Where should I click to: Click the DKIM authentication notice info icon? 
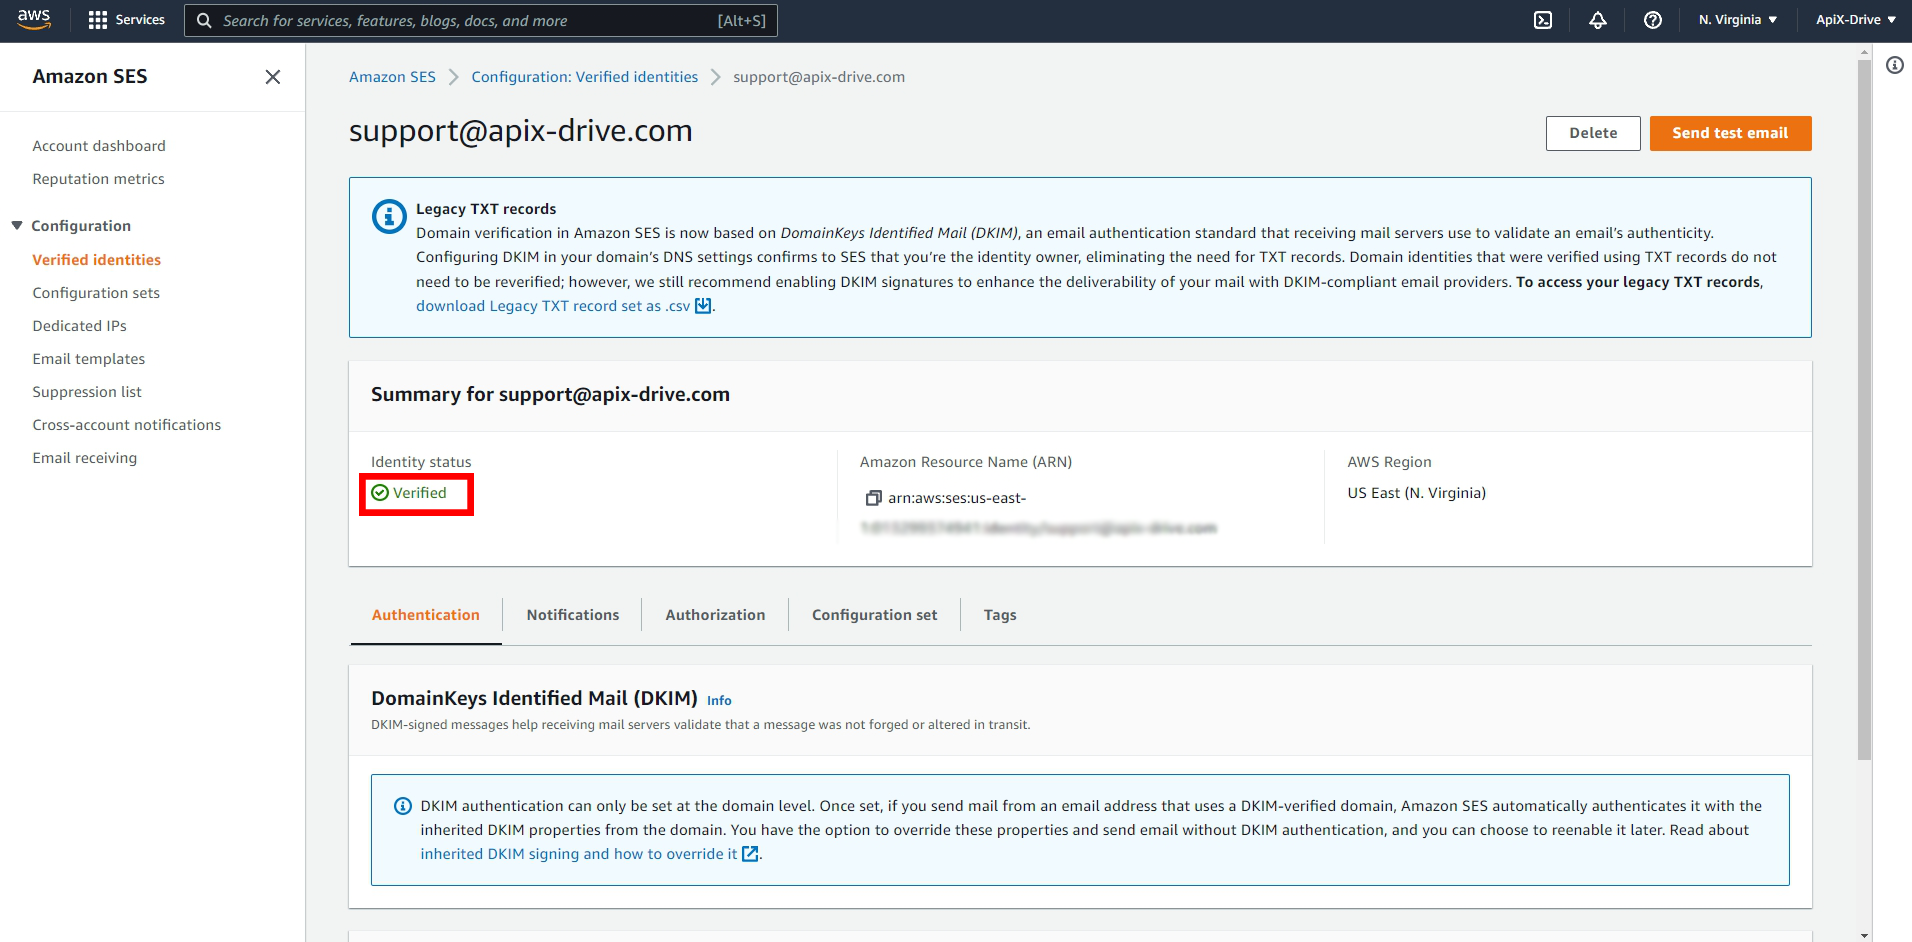(x=403, y=806)
